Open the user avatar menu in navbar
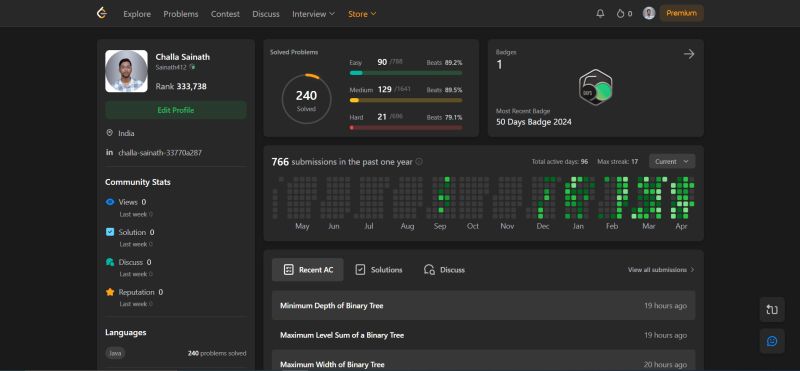This screenshot has width=800, height=371. (x=648, y=13)
